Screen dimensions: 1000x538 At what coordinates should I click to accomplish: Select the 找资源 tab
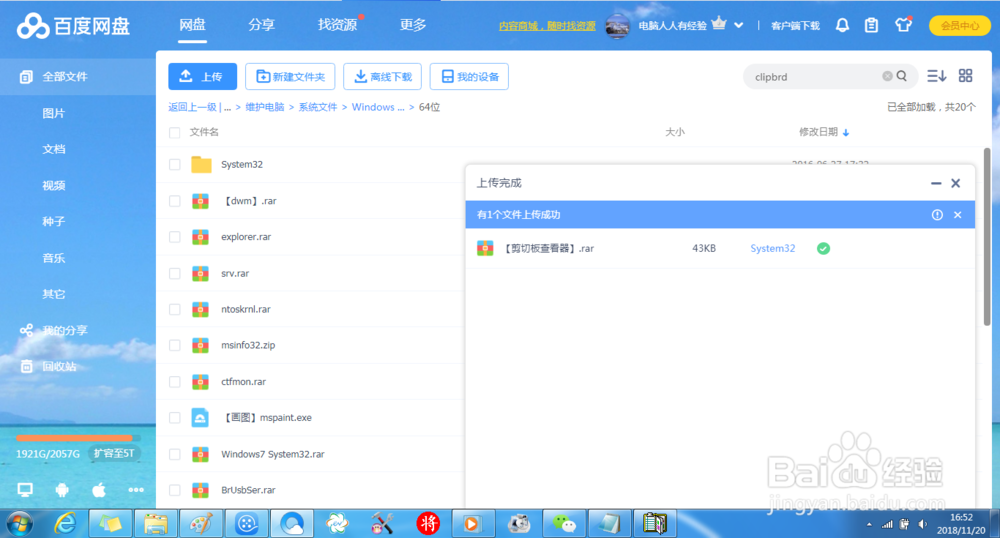point(337,25)
